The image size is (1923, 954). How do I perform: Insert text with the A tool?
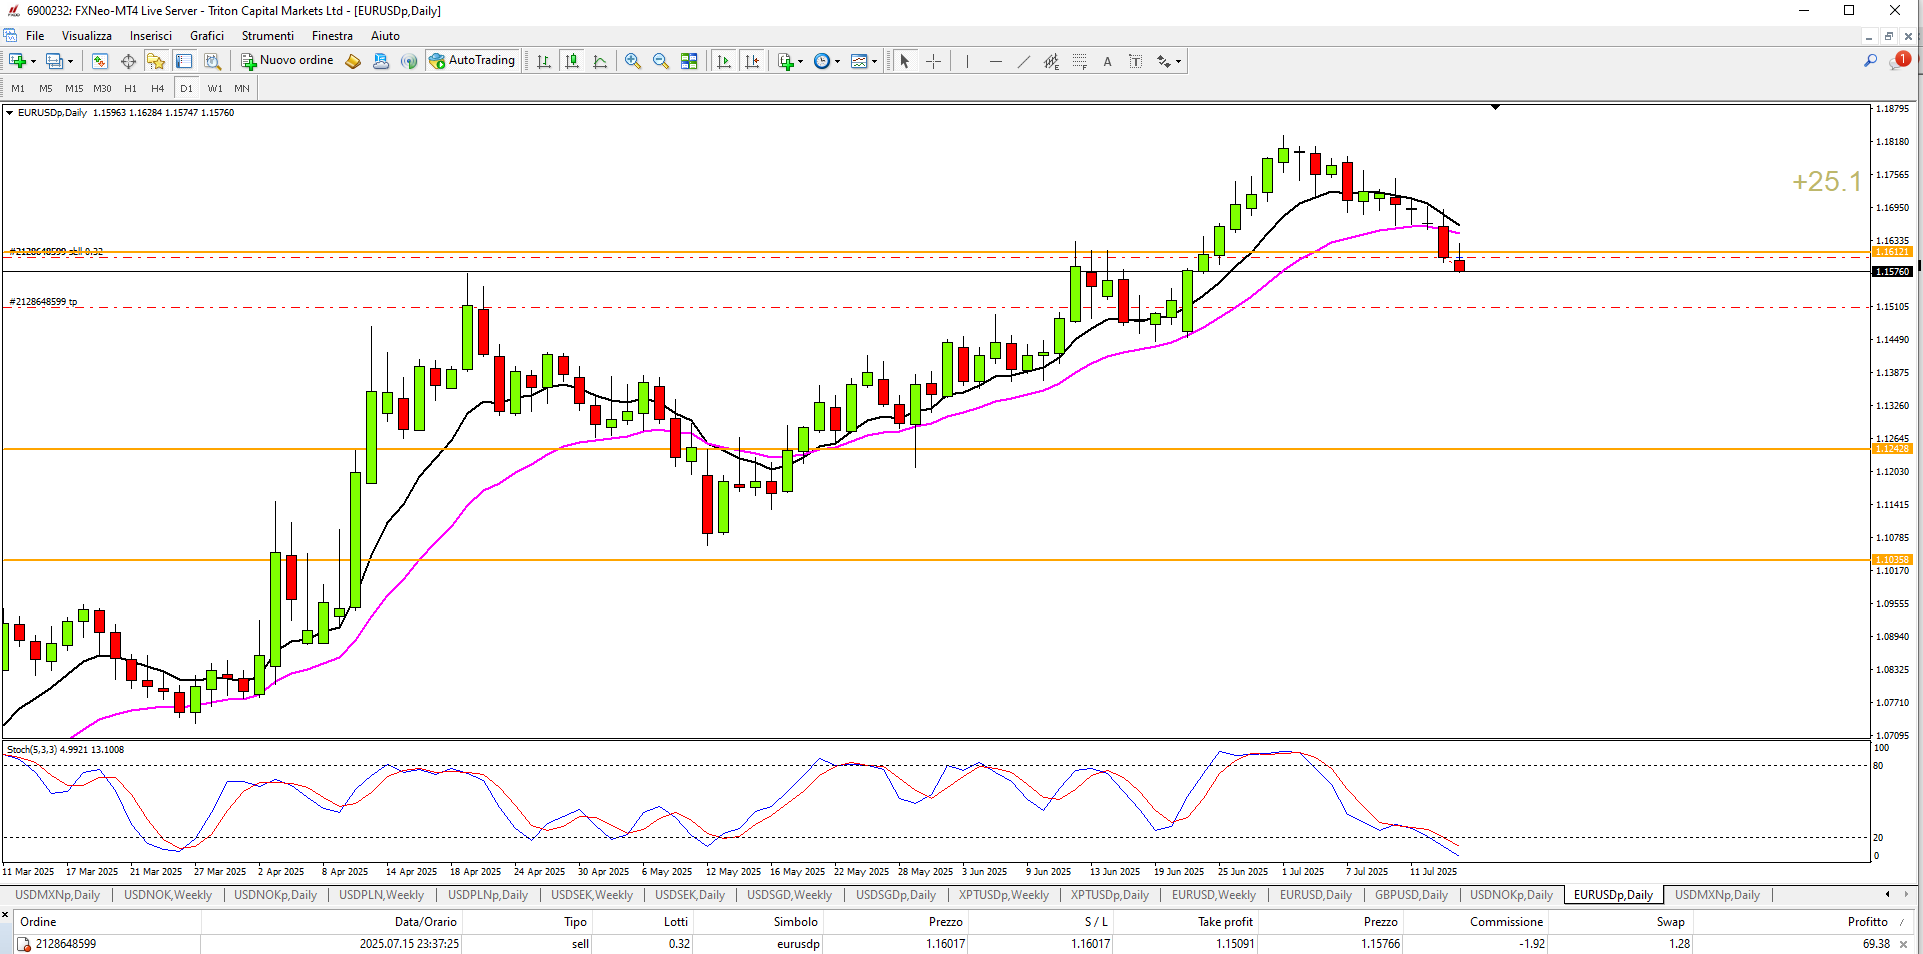1107,61
